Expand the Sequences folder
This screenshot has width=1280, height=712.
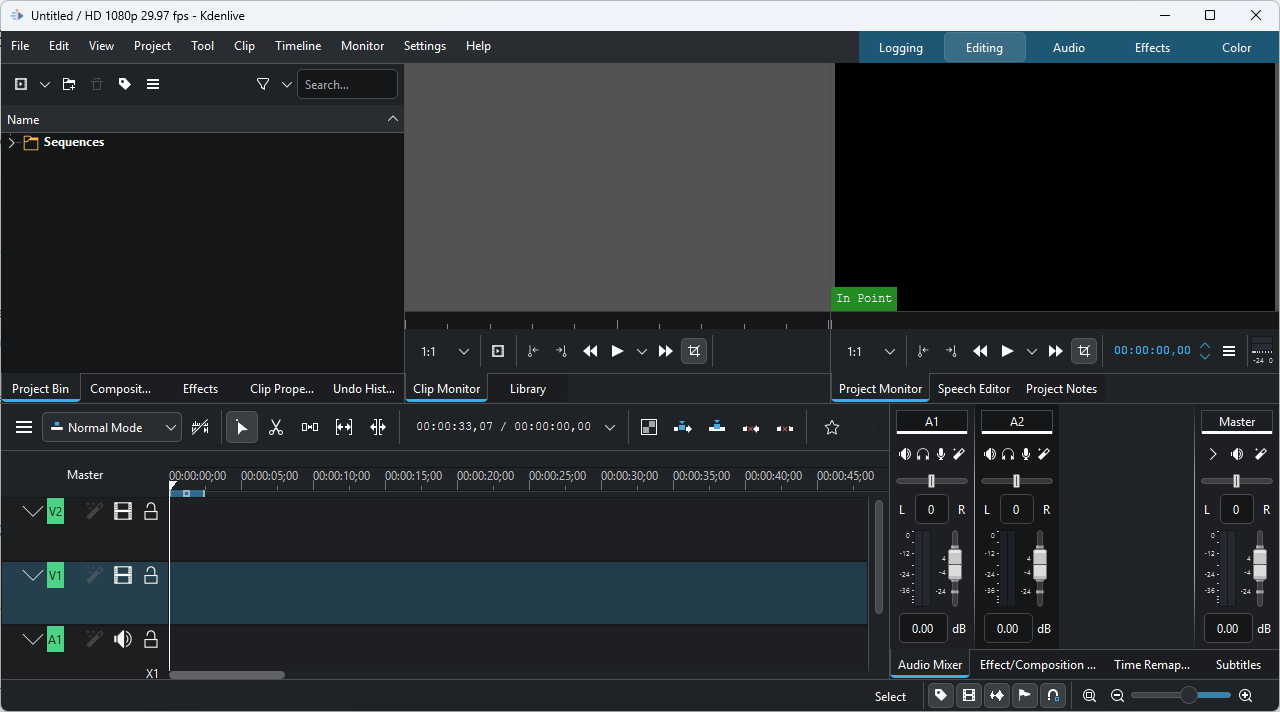[12, 143]
